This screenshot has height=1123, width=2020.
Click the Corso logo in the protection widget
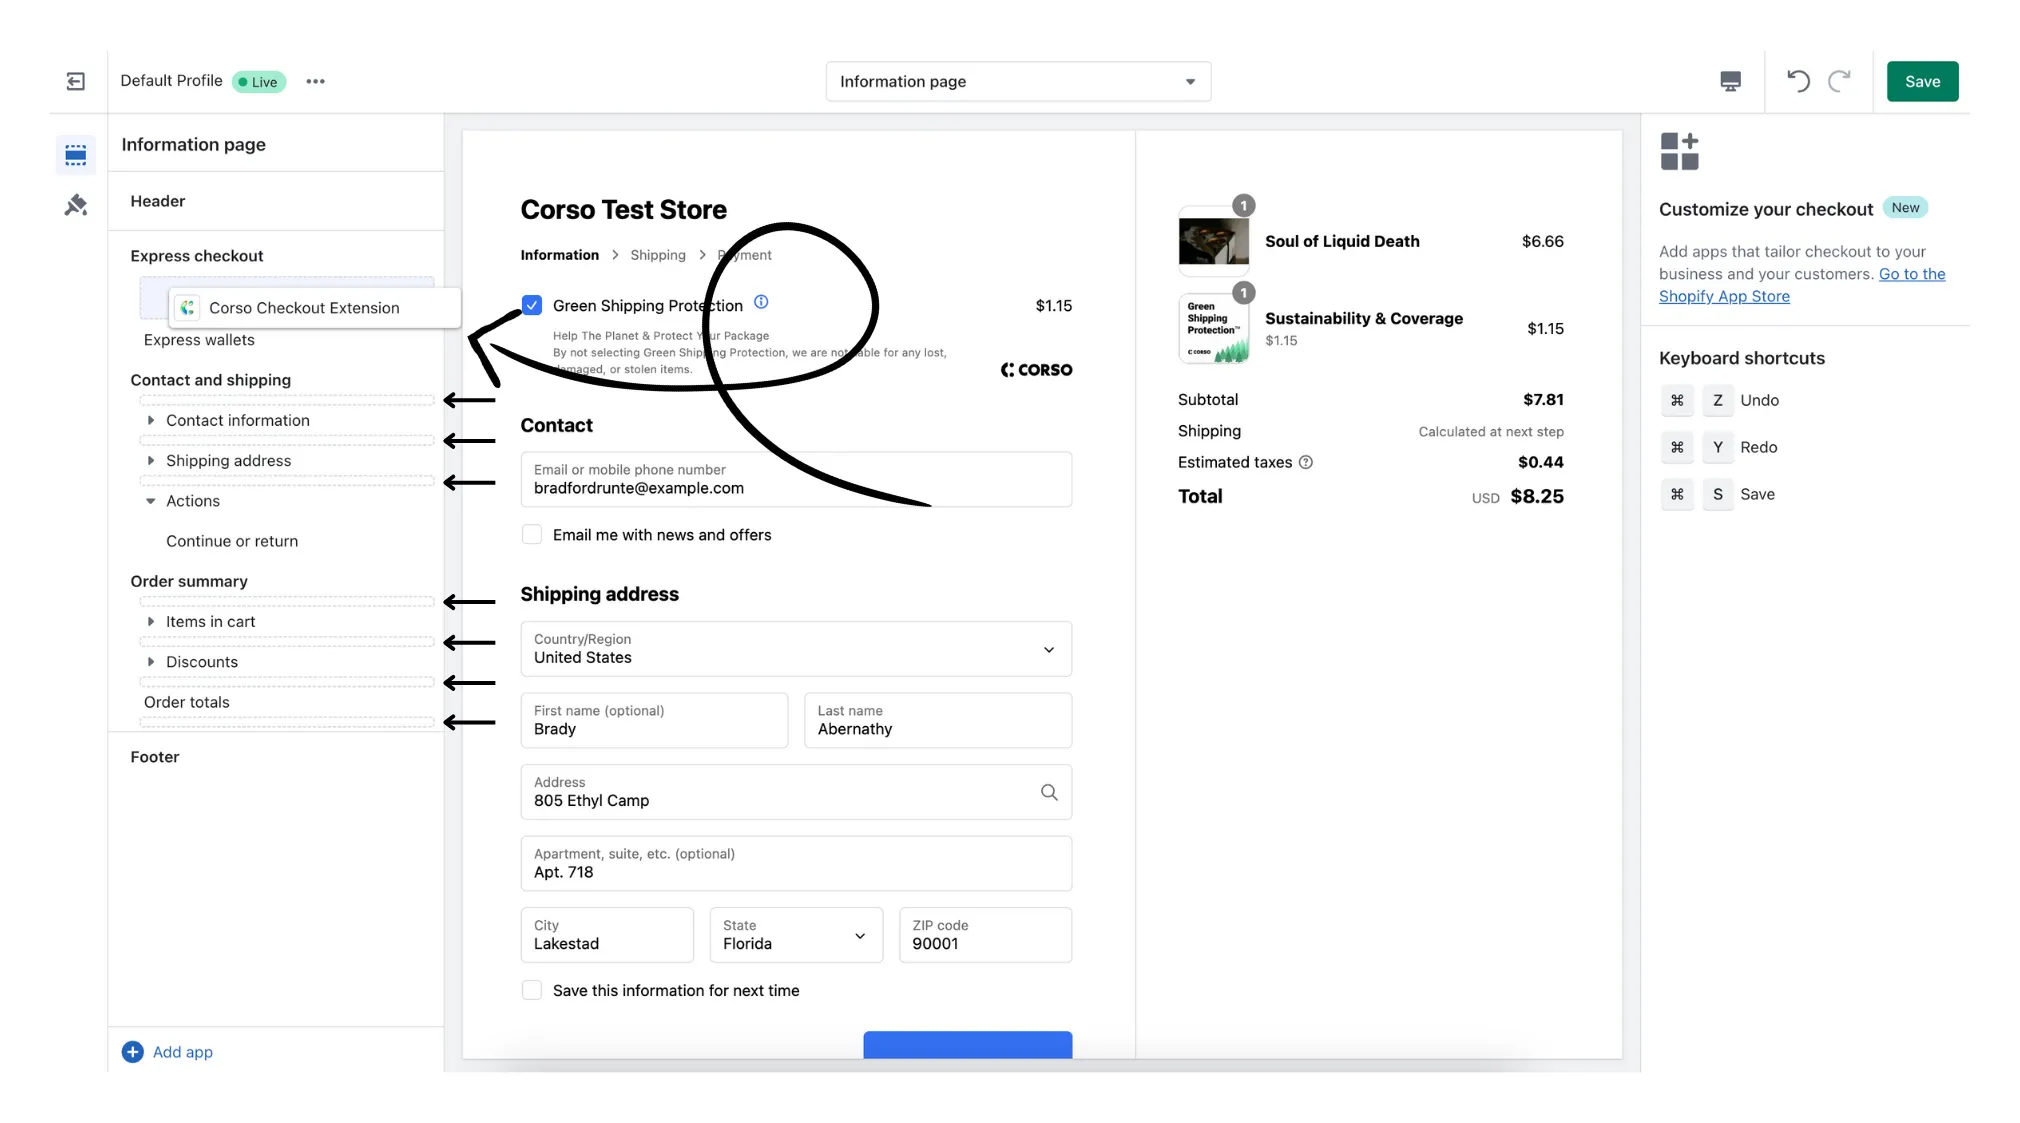click(x=1036, y=370)
